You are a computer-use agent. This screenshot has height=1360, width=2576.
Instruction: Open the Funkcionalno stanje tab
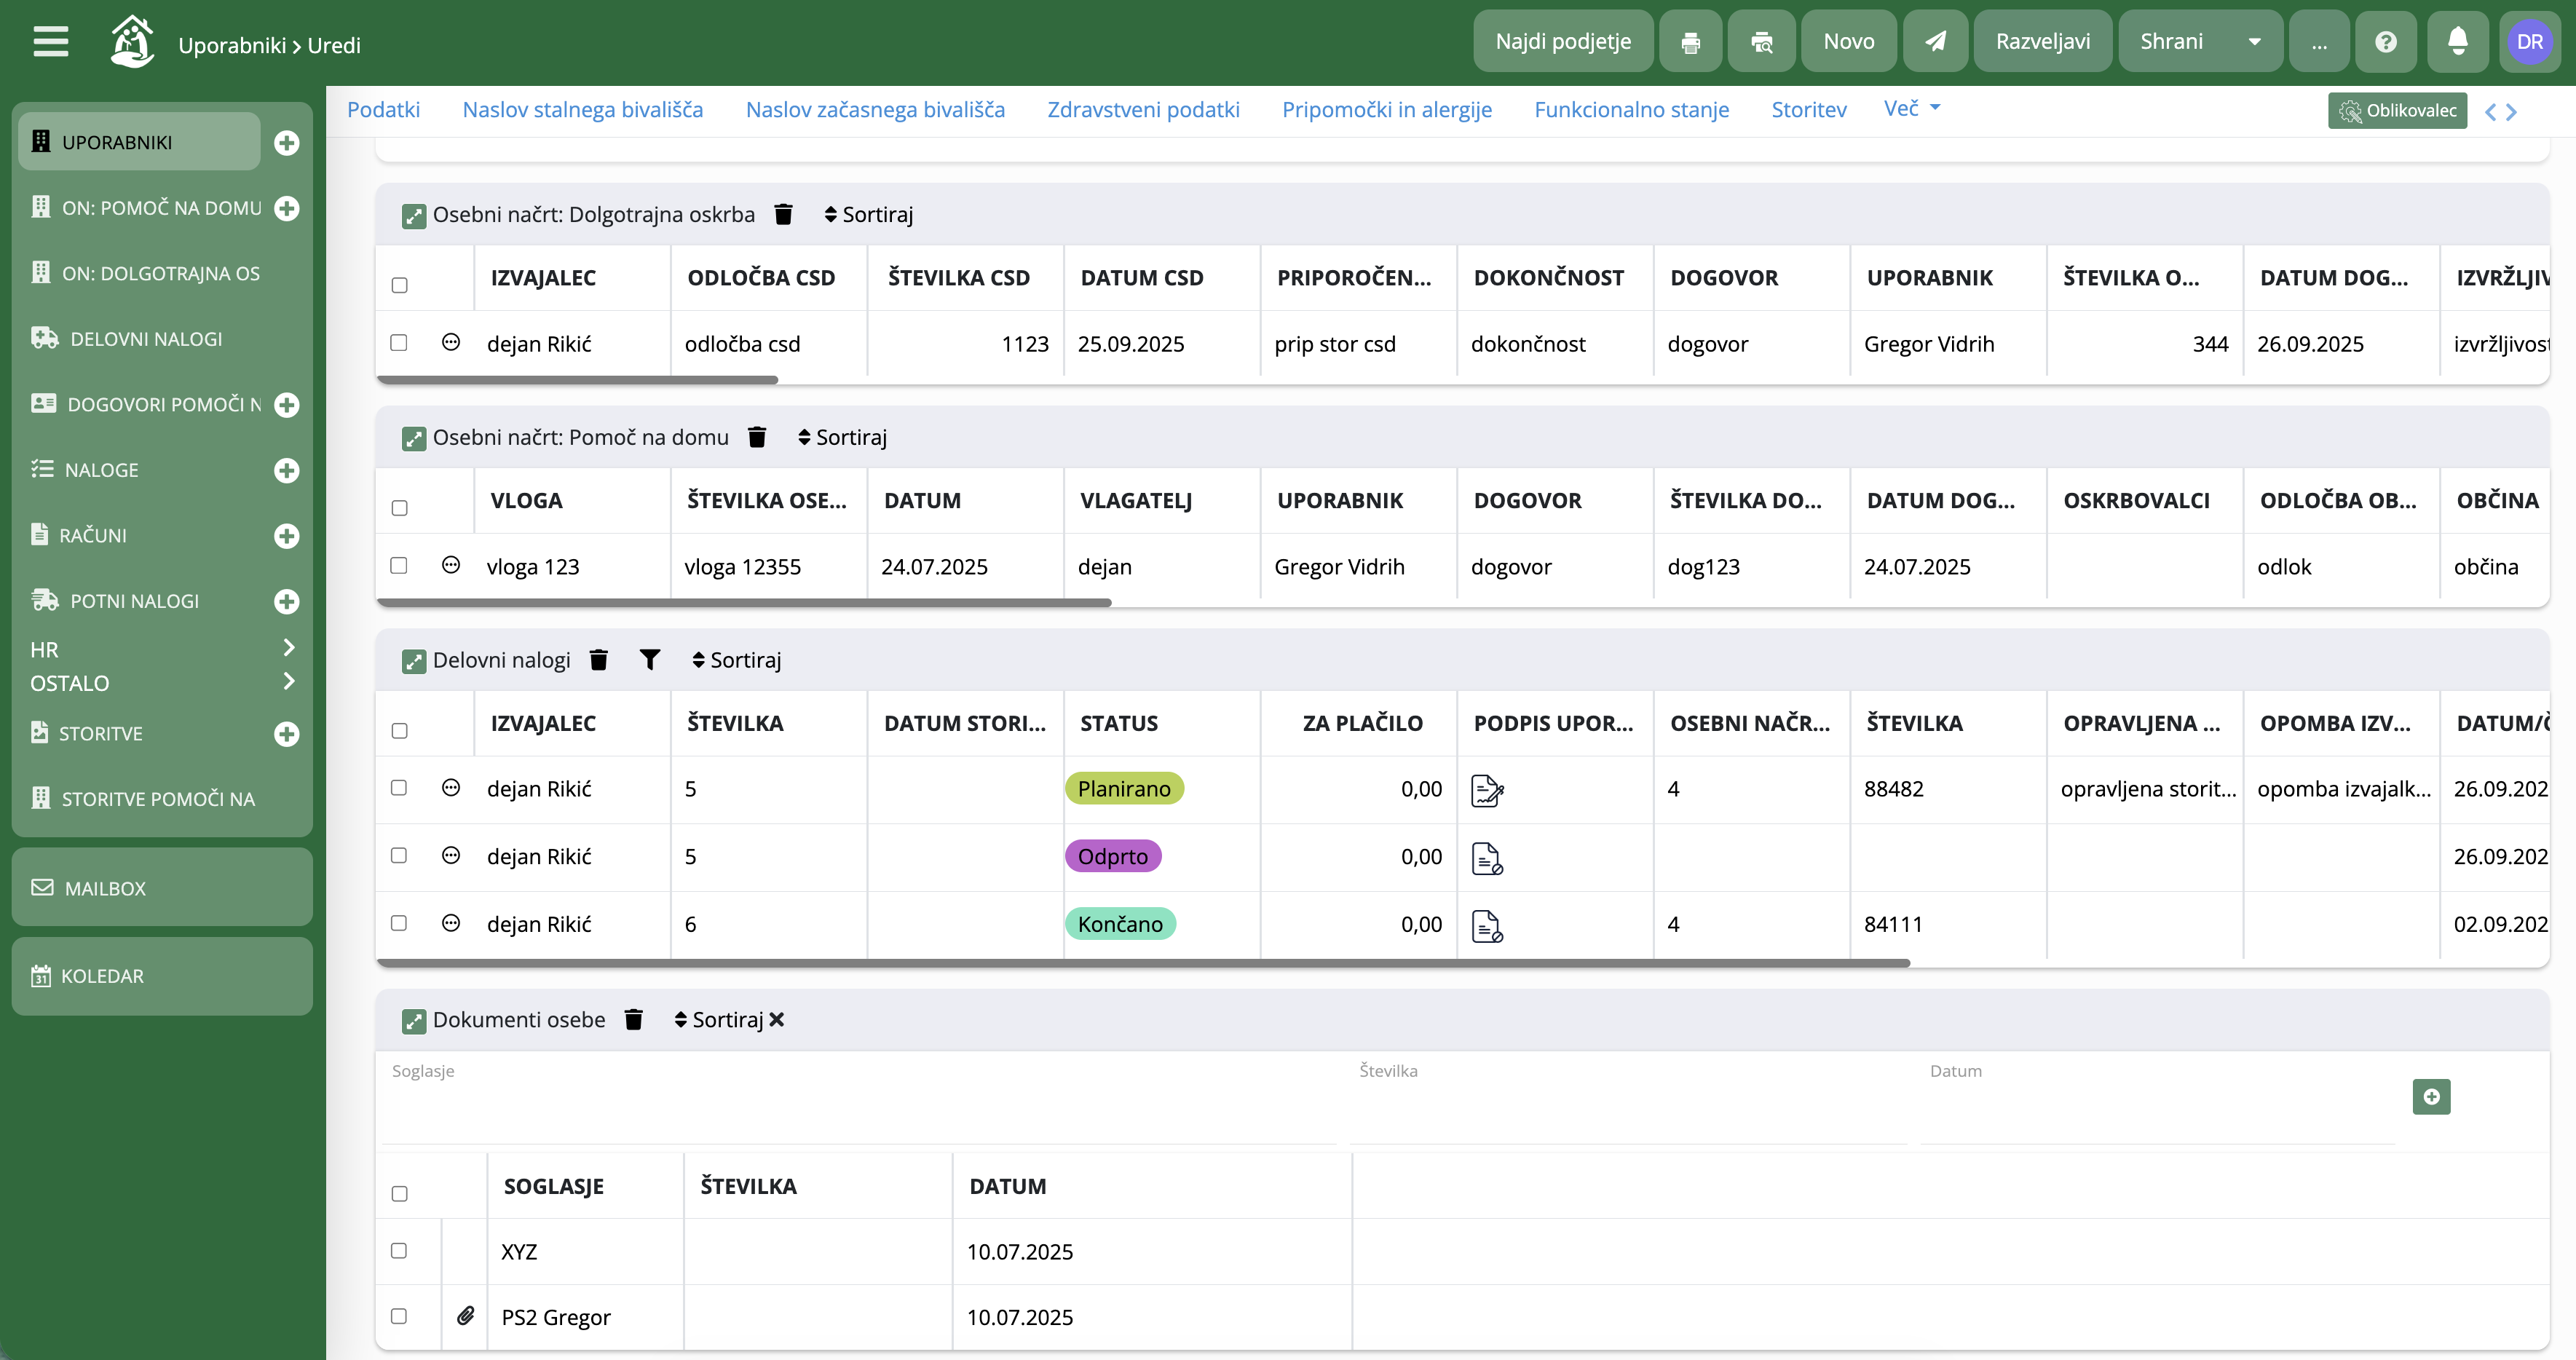pyautogui.click(x=1631, y=110)
